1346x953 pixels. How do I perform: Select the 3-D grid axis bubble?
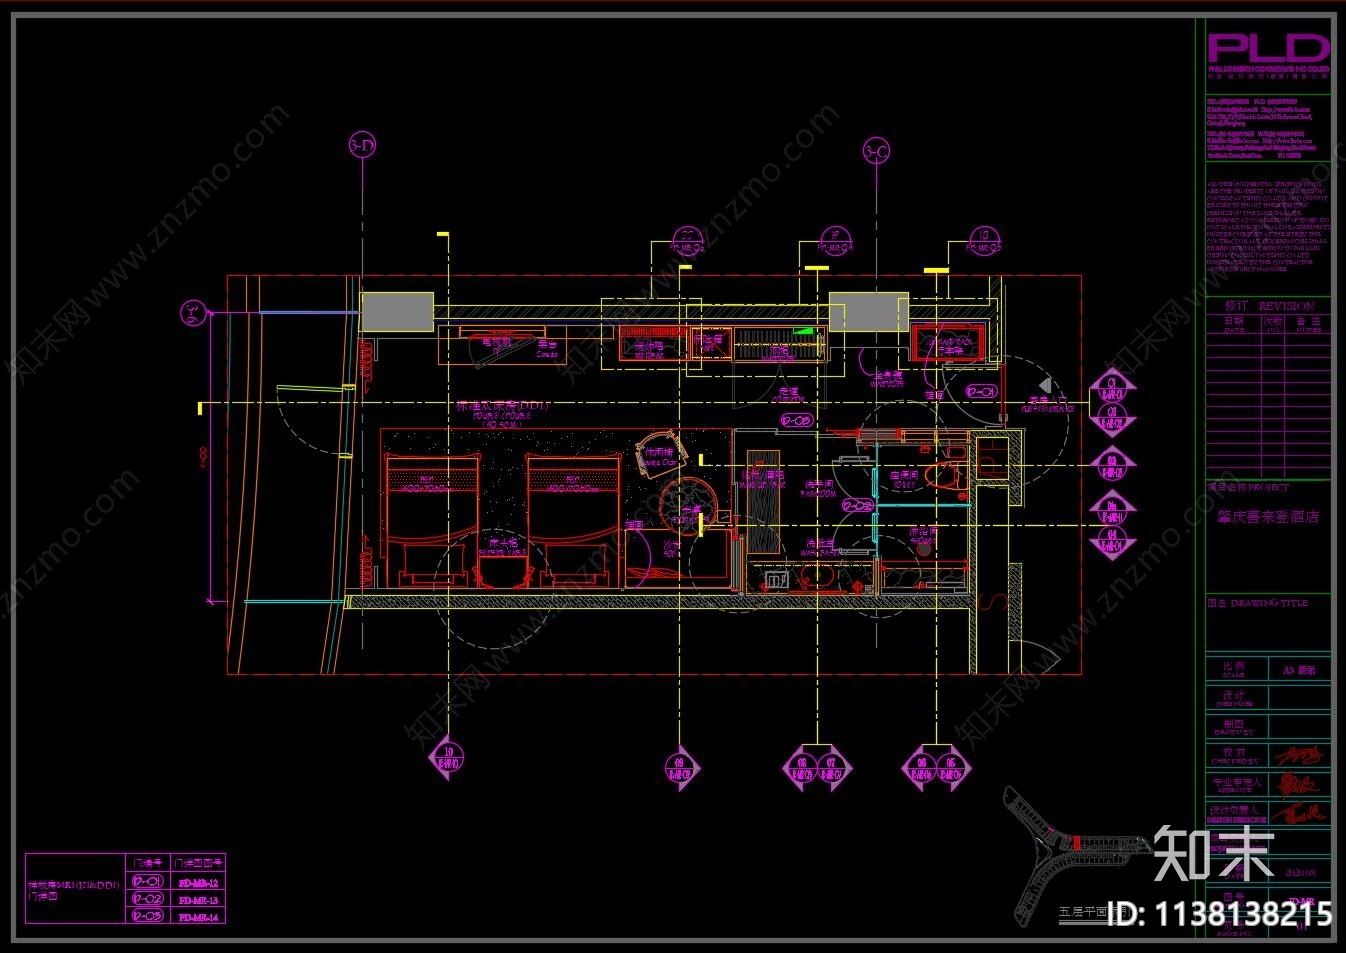[x=362, y=145]
